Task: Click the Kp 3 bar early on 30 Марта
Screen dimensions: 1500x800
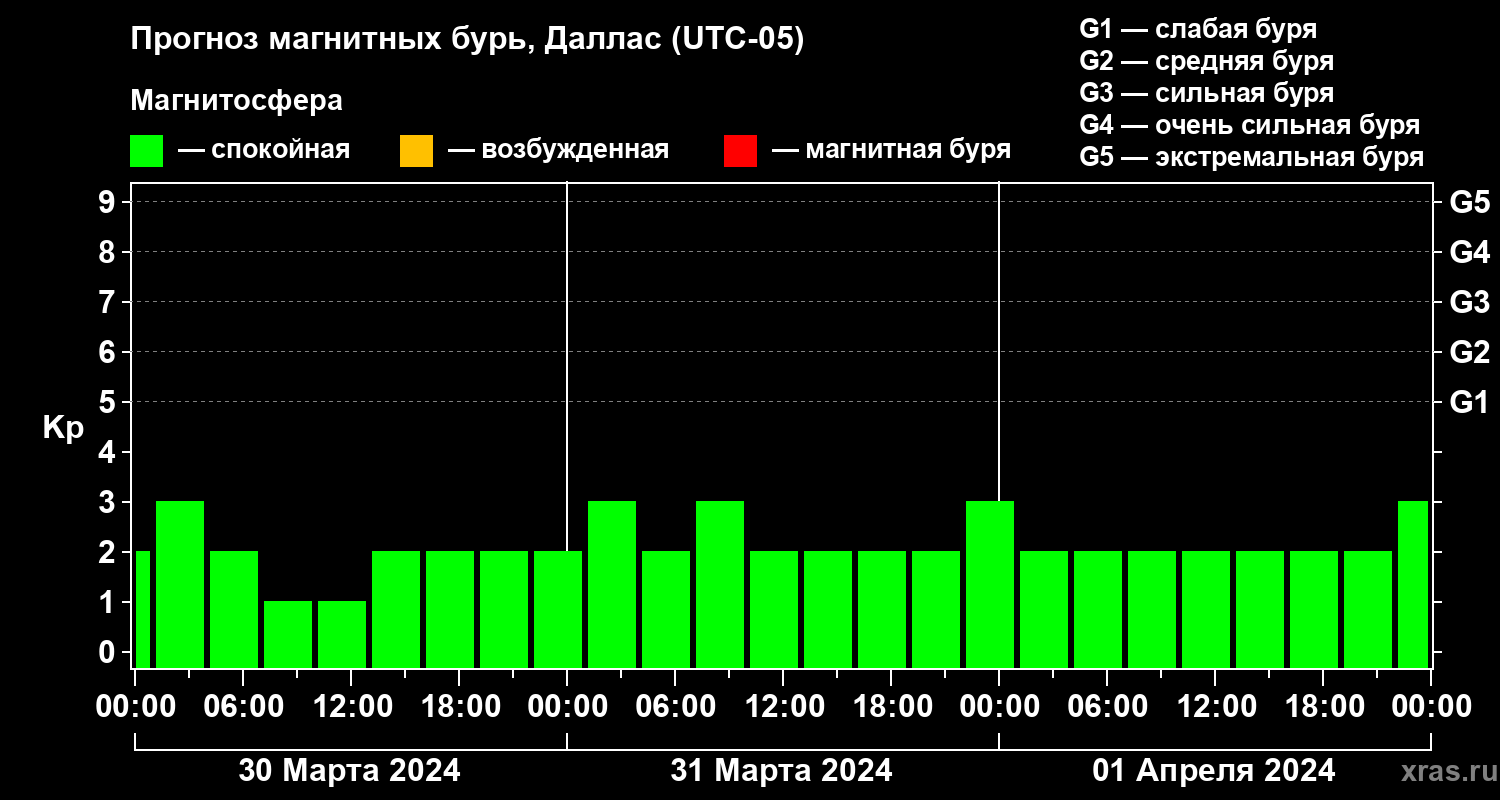Action: pyautogui.click(x=180, y=584)
